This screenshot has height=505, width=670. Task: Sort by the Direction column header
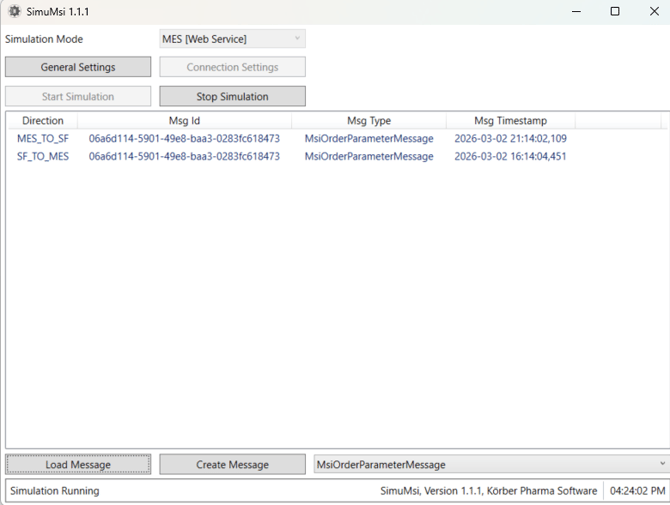point(42,121)
